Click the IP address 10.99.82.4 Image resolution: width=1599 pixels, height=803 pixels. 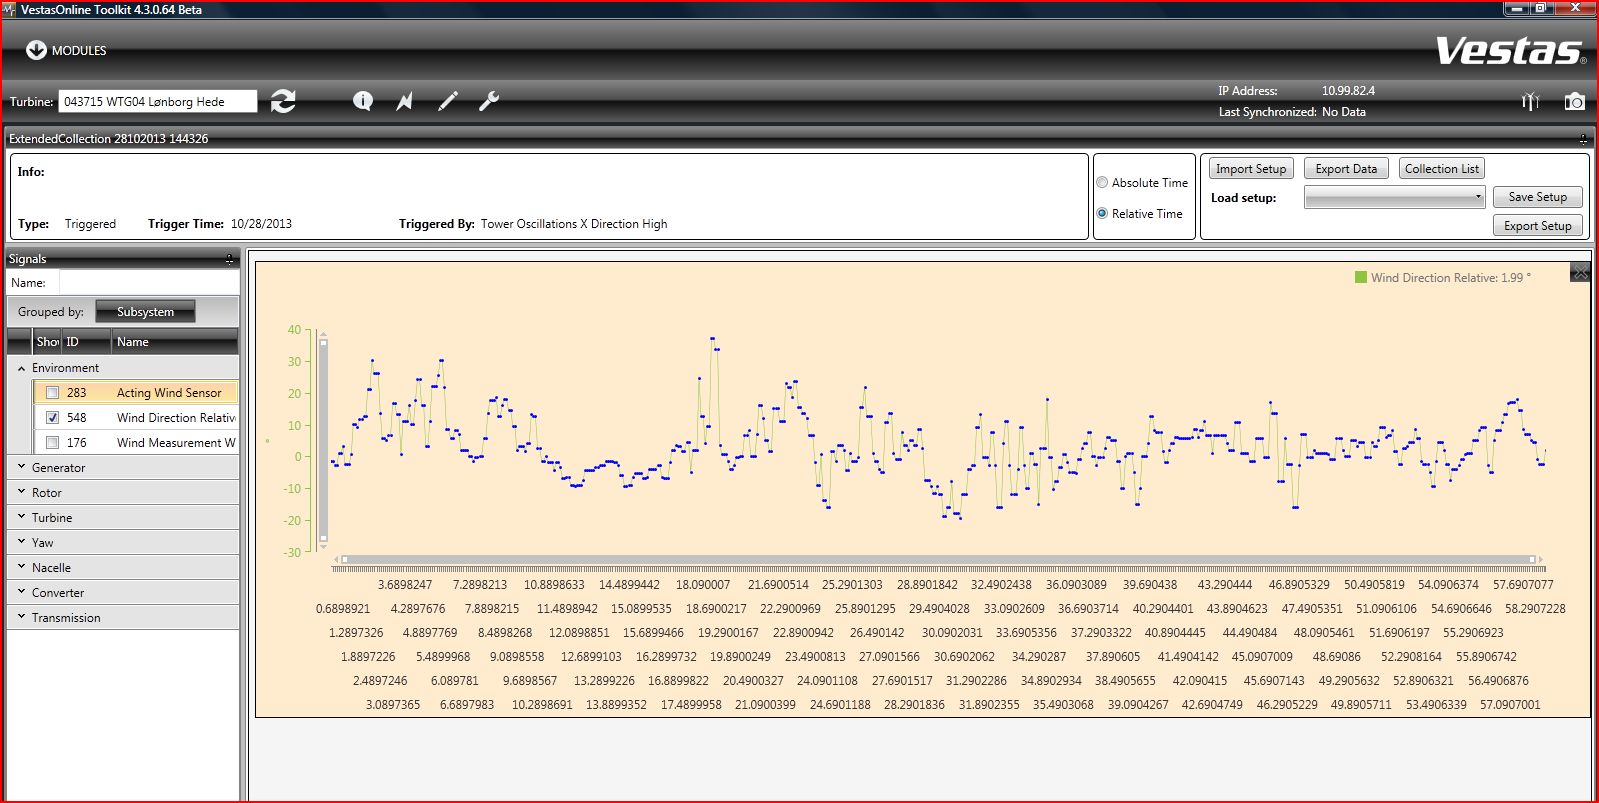(1348, 91)
